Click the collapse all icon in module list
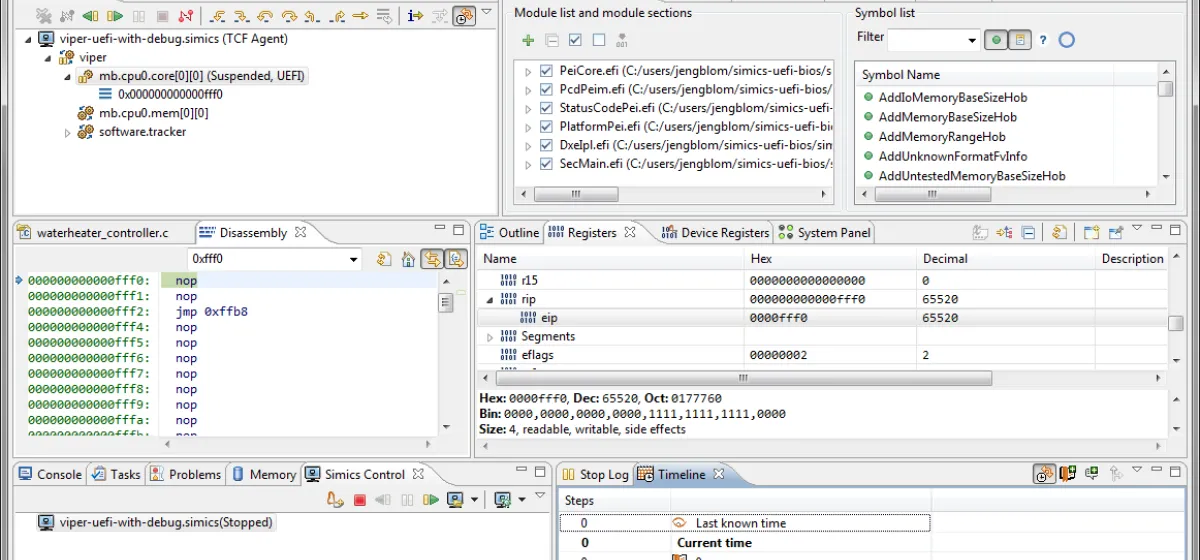The height and width of the screenshot is (560, 1200). (552, 40)
